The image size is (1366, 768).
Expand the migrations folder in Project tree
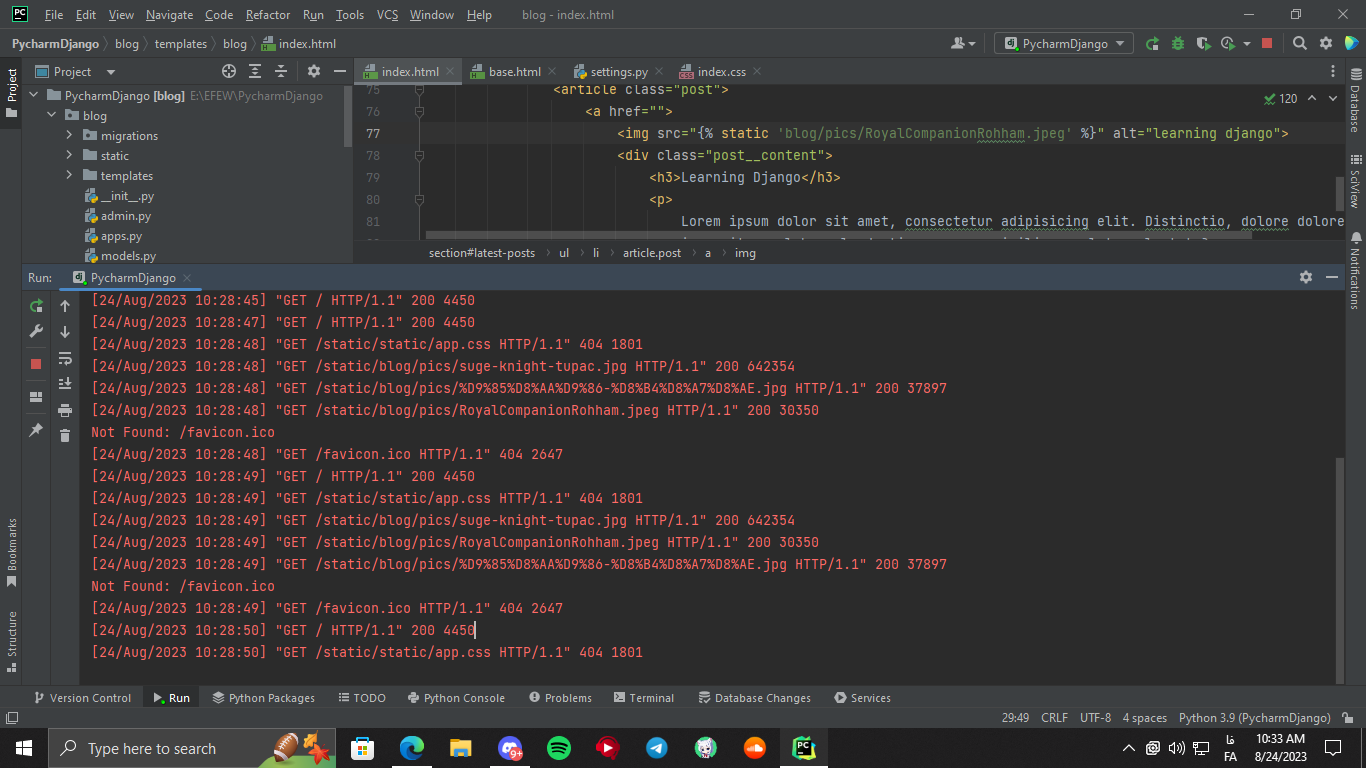coord(68,135)
